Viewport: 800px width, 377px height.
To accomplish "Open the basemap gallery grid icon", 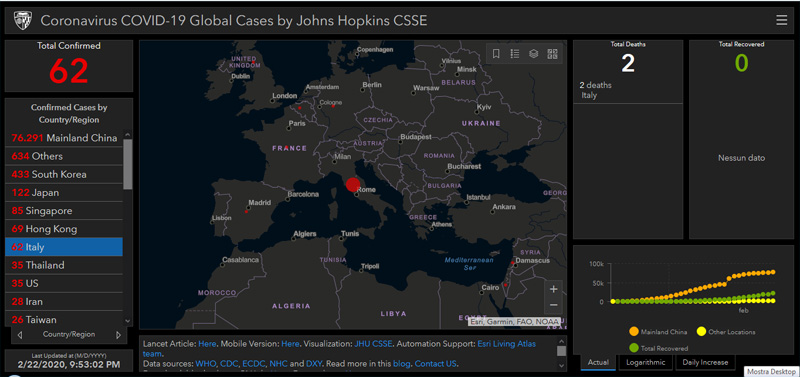I will (x=553, y=54).
